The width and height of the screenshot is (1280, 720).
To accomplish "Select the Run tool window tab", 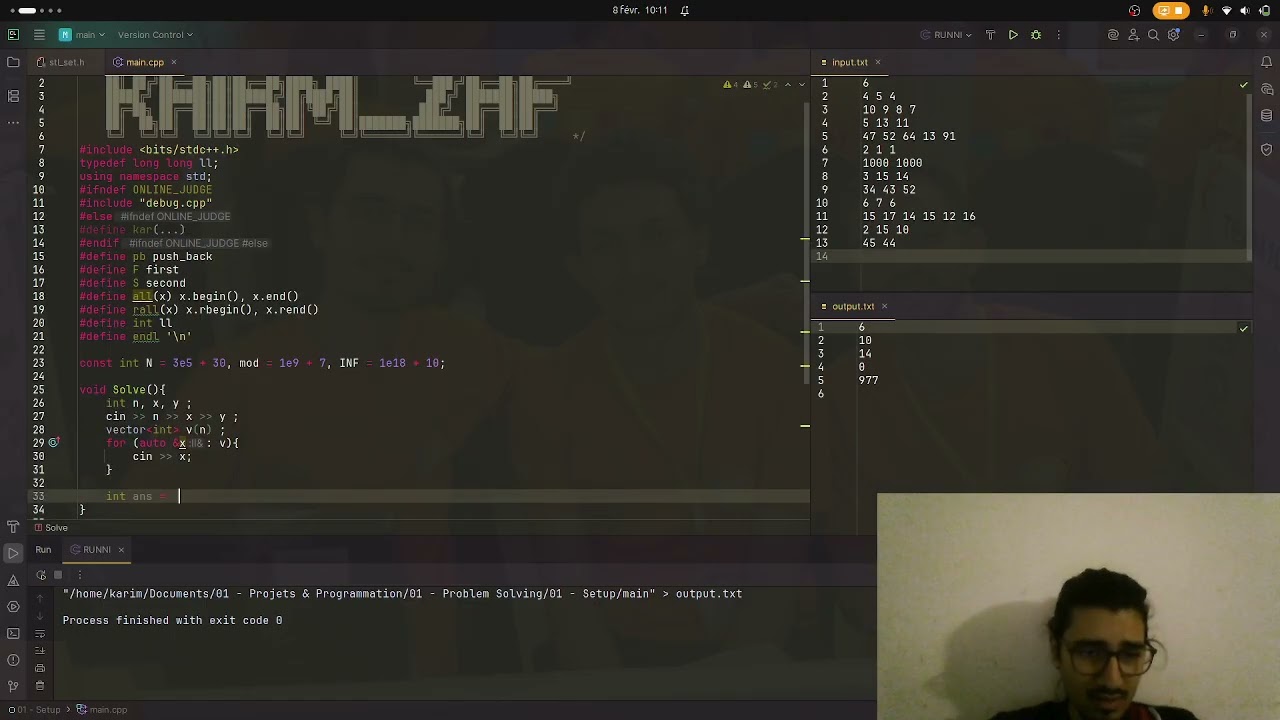I will 43,549.
